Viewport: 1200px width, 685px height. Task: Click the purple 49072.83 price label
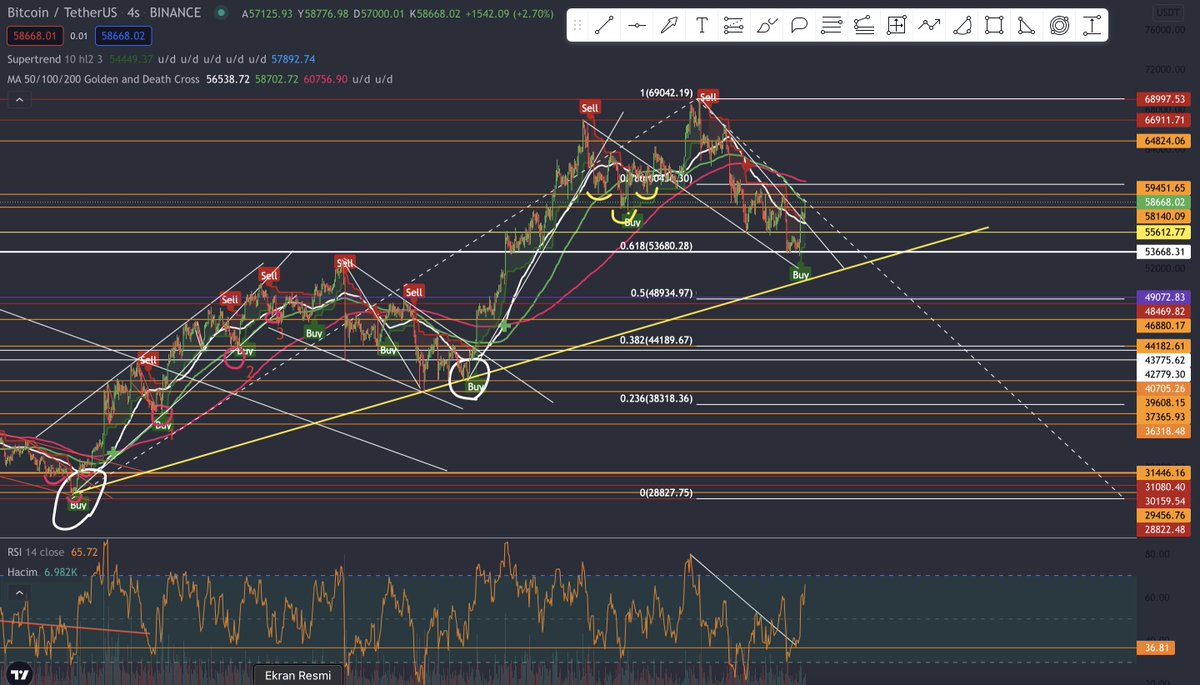click(x=1166, y=297)
